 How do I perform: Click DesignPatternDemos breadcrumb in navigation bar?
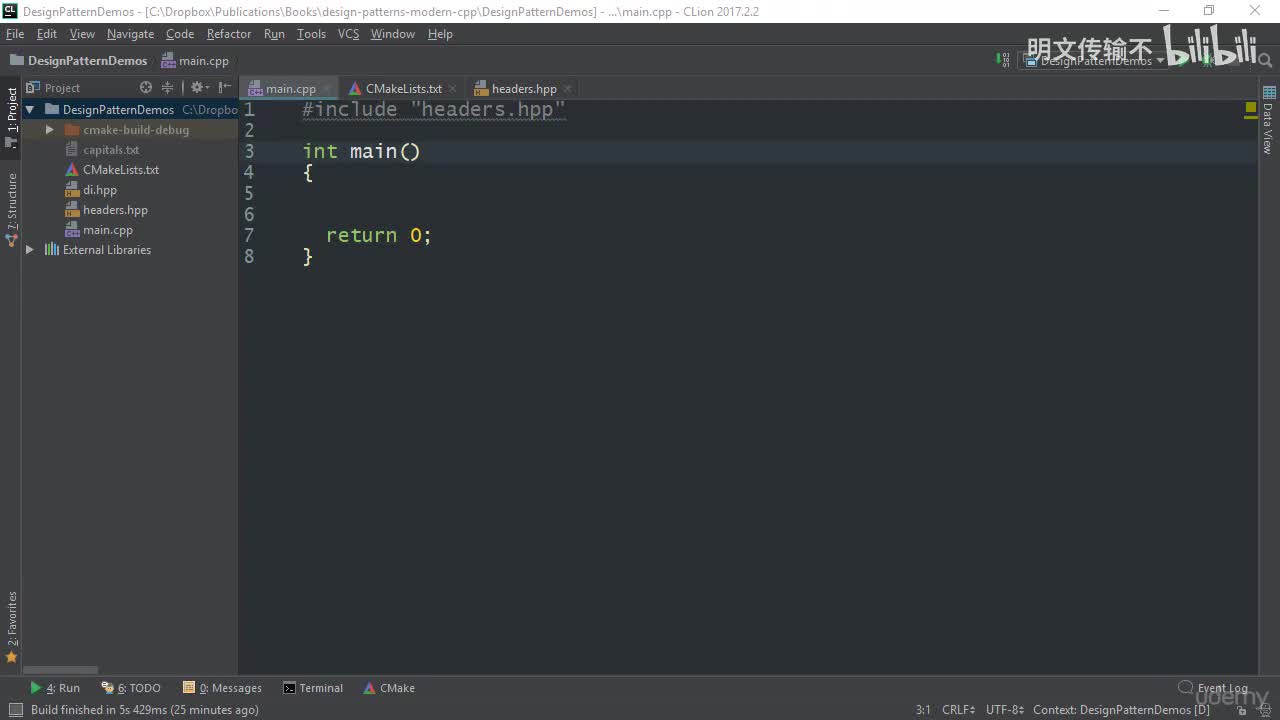[x=79, y=61]
